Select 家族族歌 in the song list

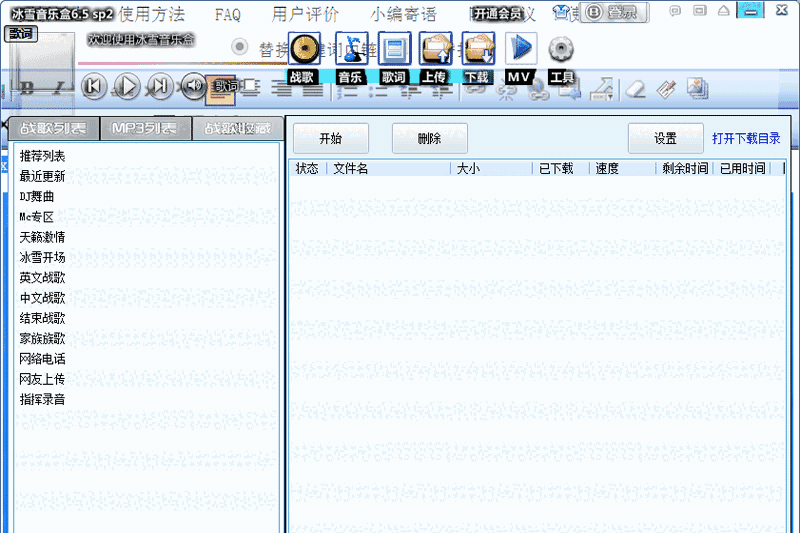pyautogui.click(x=42, y=339)
